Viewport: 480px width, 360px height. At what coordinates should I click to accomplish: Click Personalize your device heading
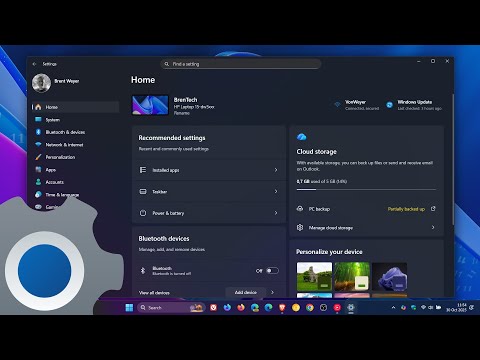(x=329, y=252)
